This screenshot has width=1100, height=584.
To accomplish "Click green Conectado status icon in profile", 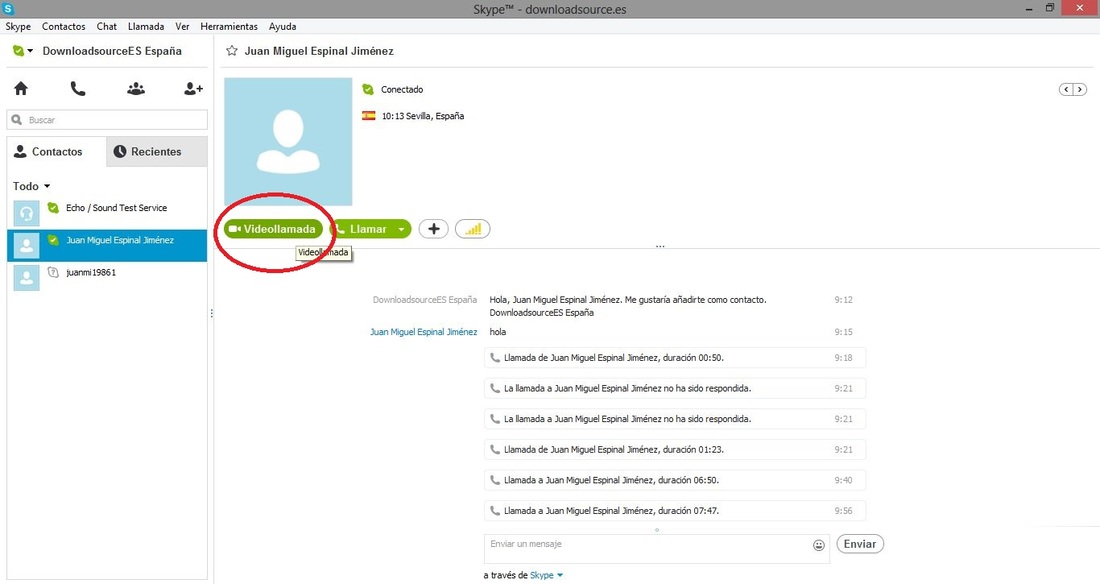I will tap(368, 89).
